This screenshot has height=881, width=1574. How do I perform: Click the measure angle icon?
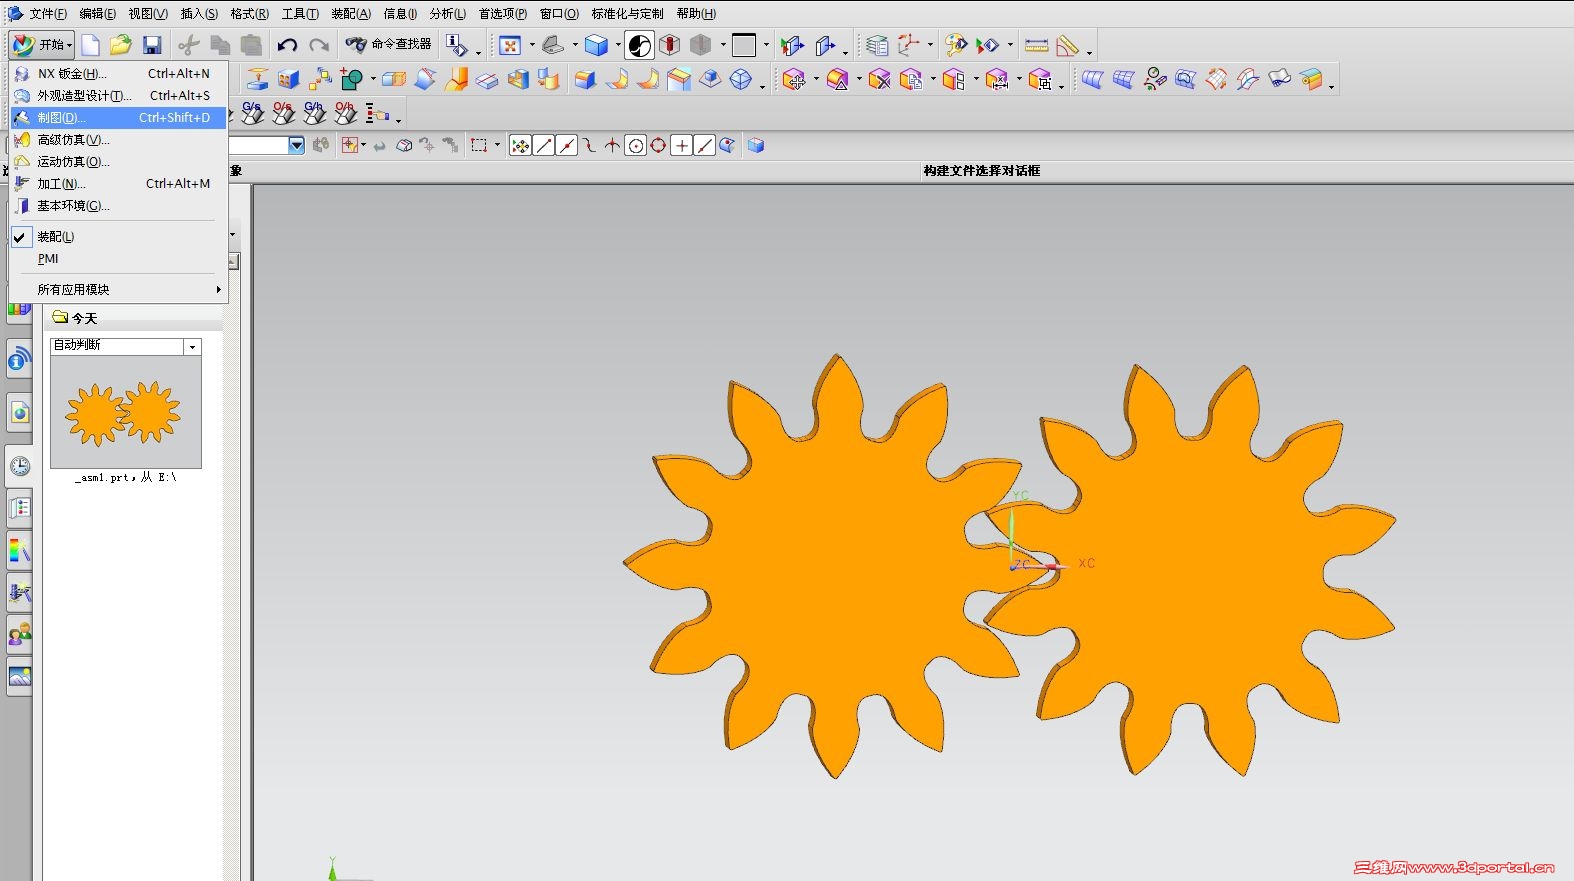click(x=1068, y=45)
